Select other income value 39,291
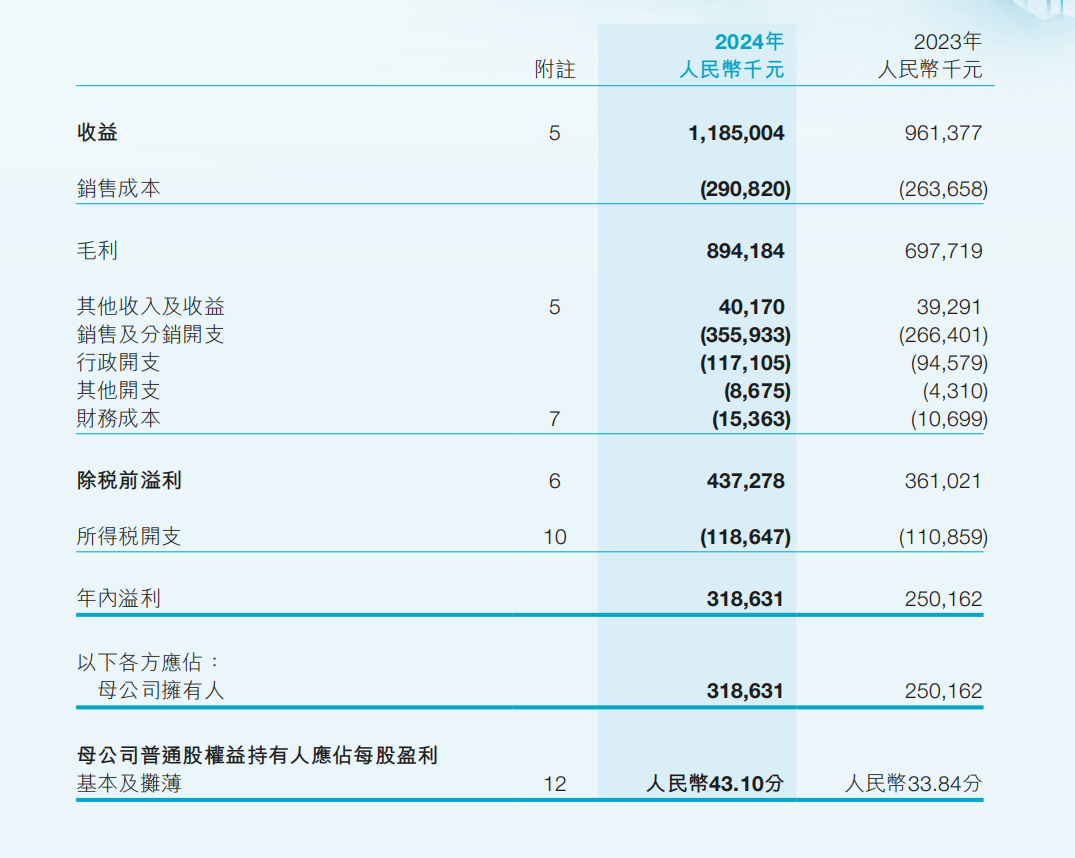The width and height of the screenshot is (1075, 858). click(x=949, y=307)
